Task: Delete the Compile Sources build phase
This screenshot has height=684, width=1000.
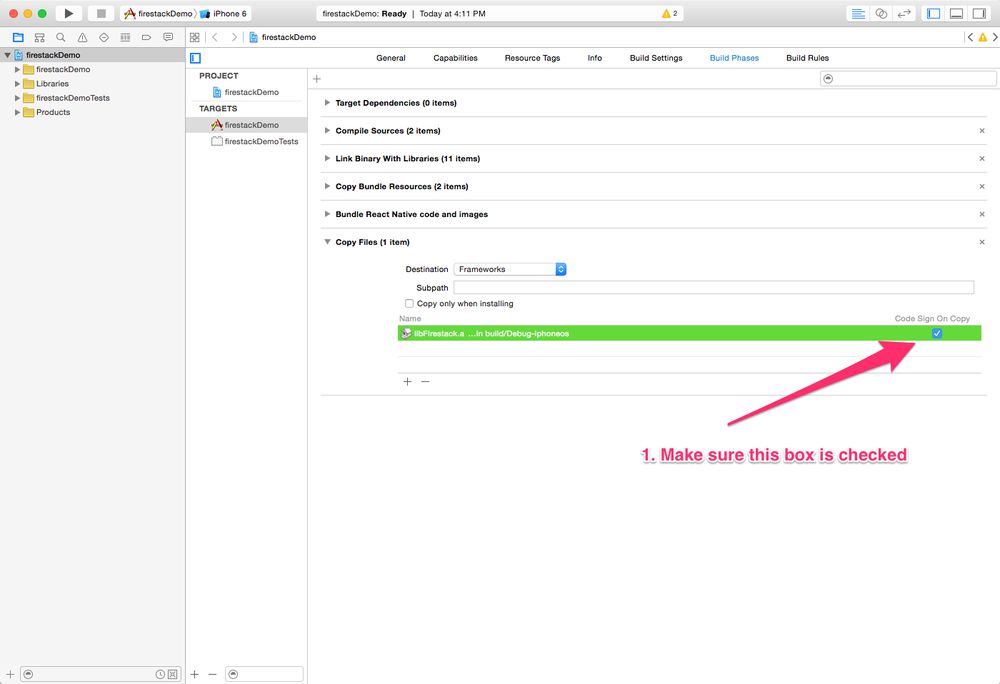Action: [x=982, y=131]
